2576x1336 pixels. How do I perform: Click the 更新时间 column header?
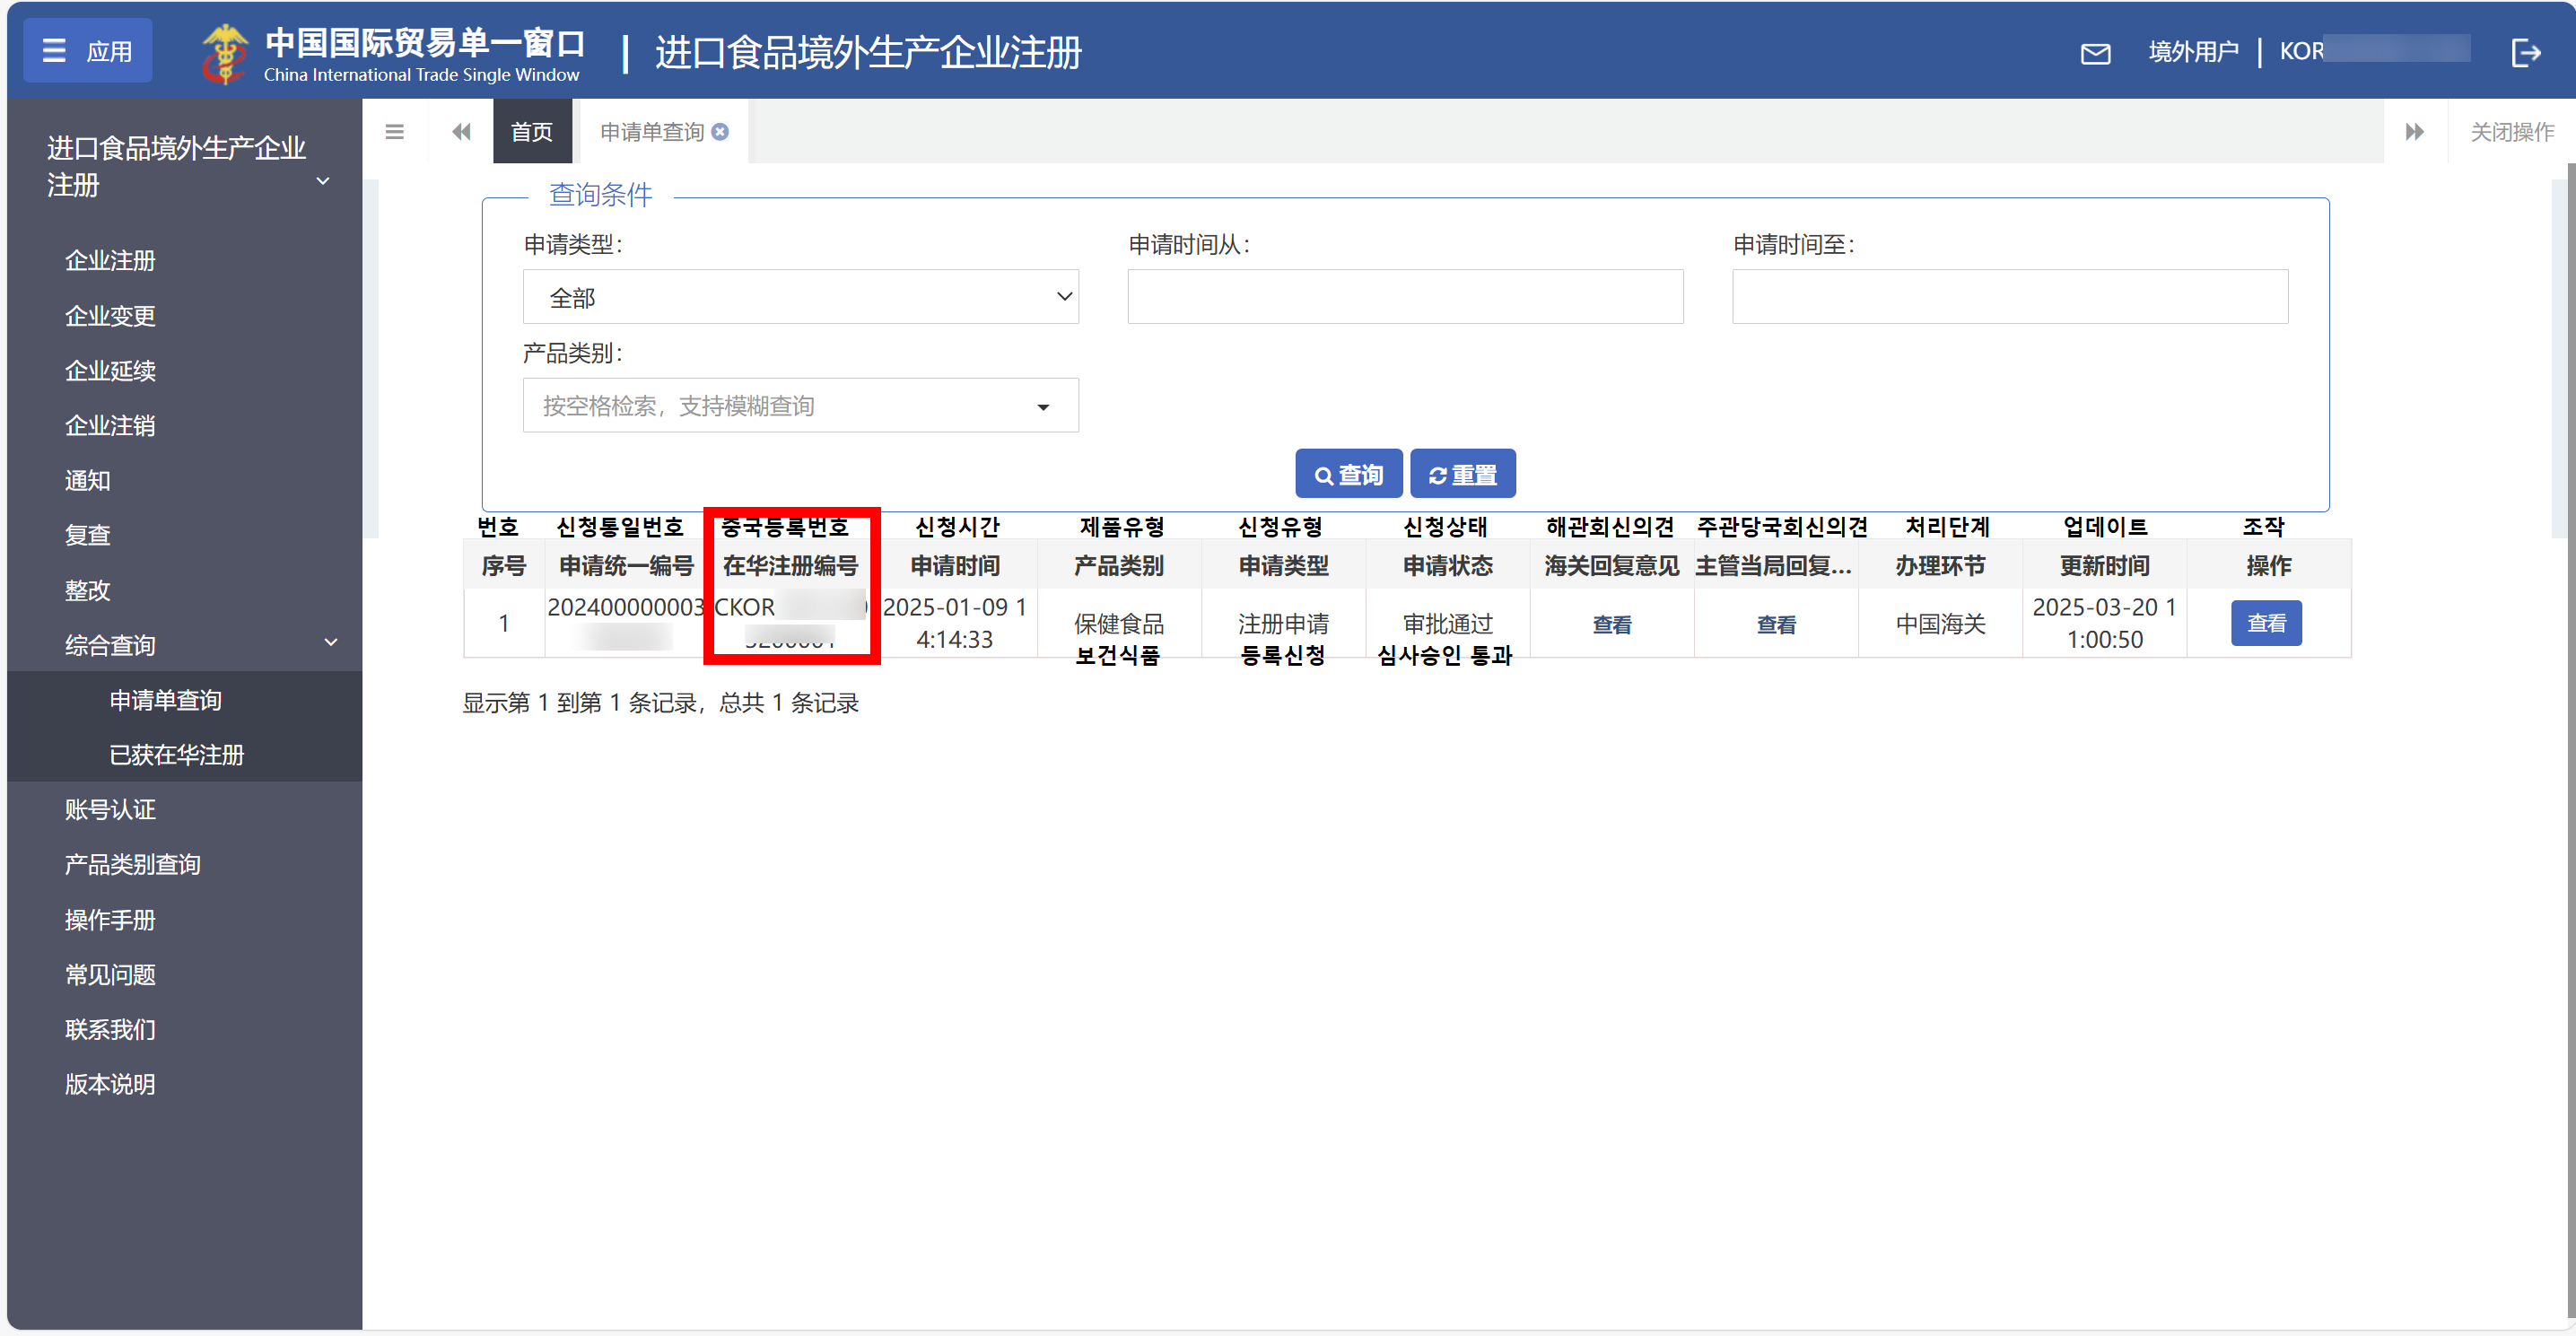tap(2104, 566)
